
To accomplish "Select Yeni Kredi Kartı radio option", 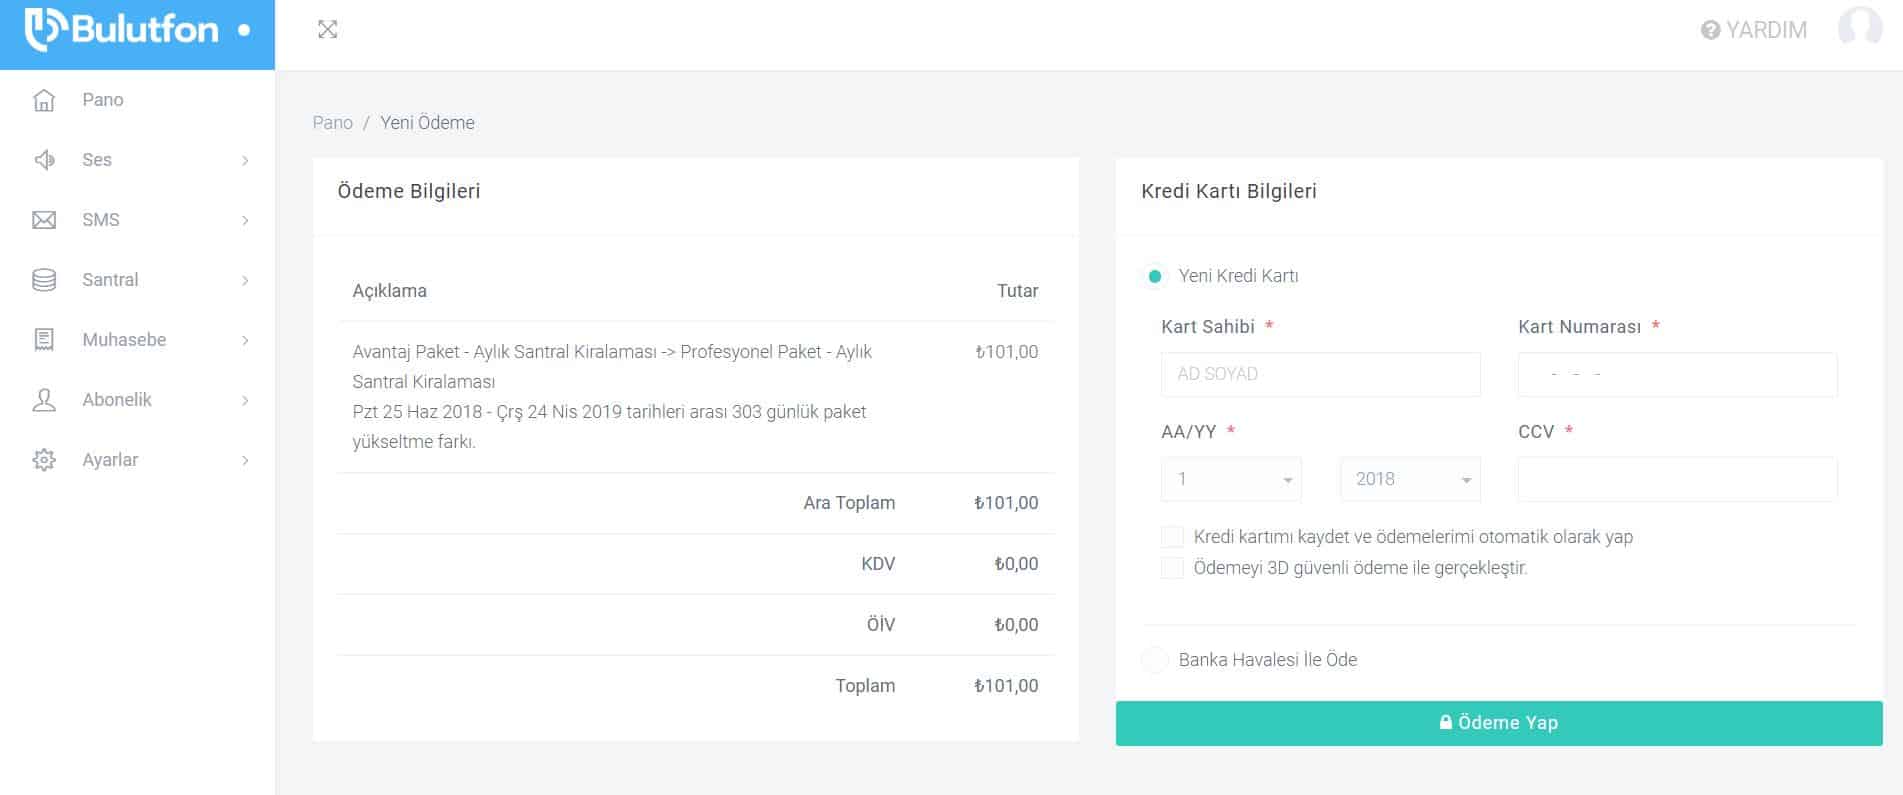I will (1155, 276).
